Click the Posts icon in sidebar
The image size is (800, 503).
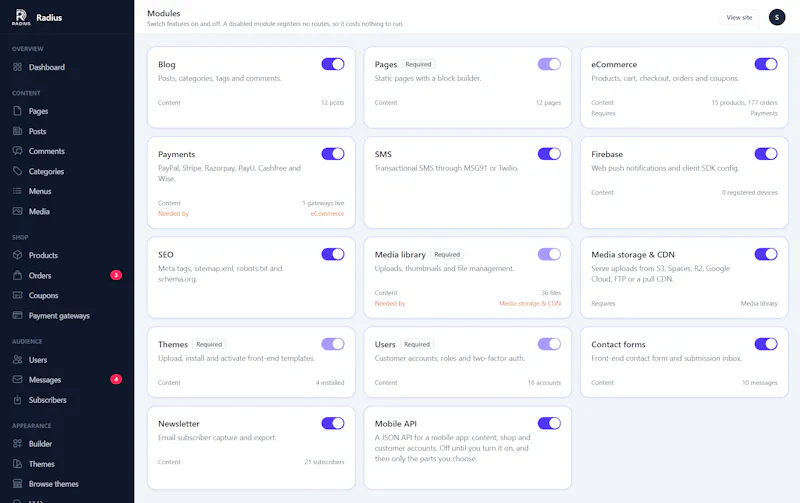pyautogui.click(x=17, y=131)
